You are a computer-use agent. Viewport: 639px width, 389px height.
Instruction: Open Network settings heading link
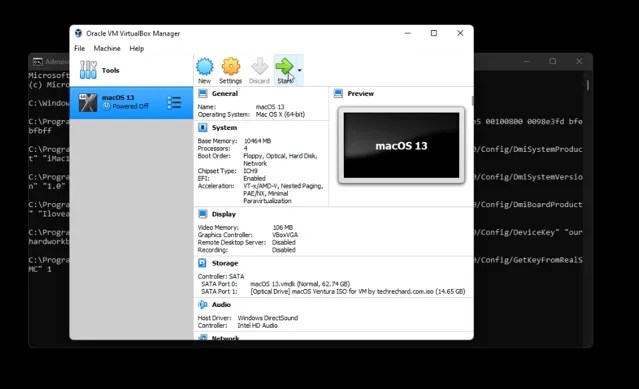(x=225, y=338)
